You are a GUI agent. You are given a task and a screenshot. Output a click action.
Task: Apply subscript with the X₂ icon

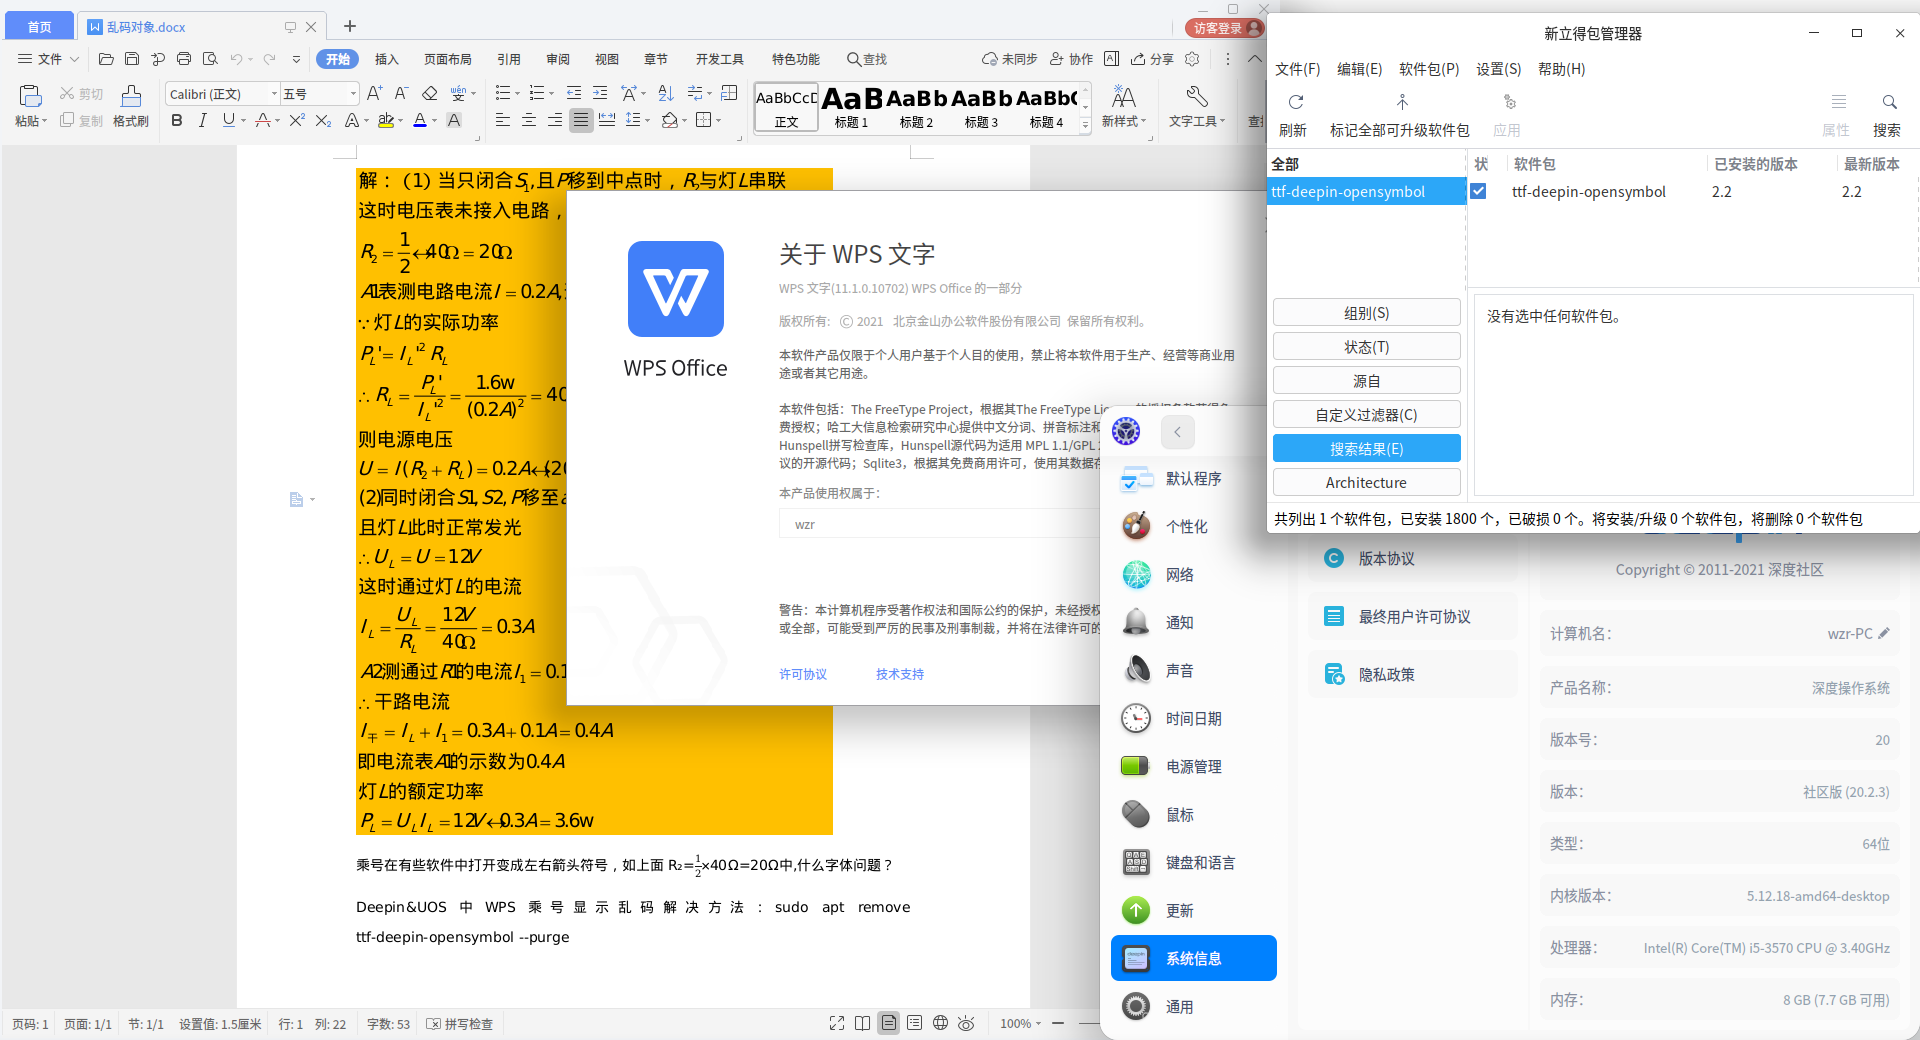(323, 120)
